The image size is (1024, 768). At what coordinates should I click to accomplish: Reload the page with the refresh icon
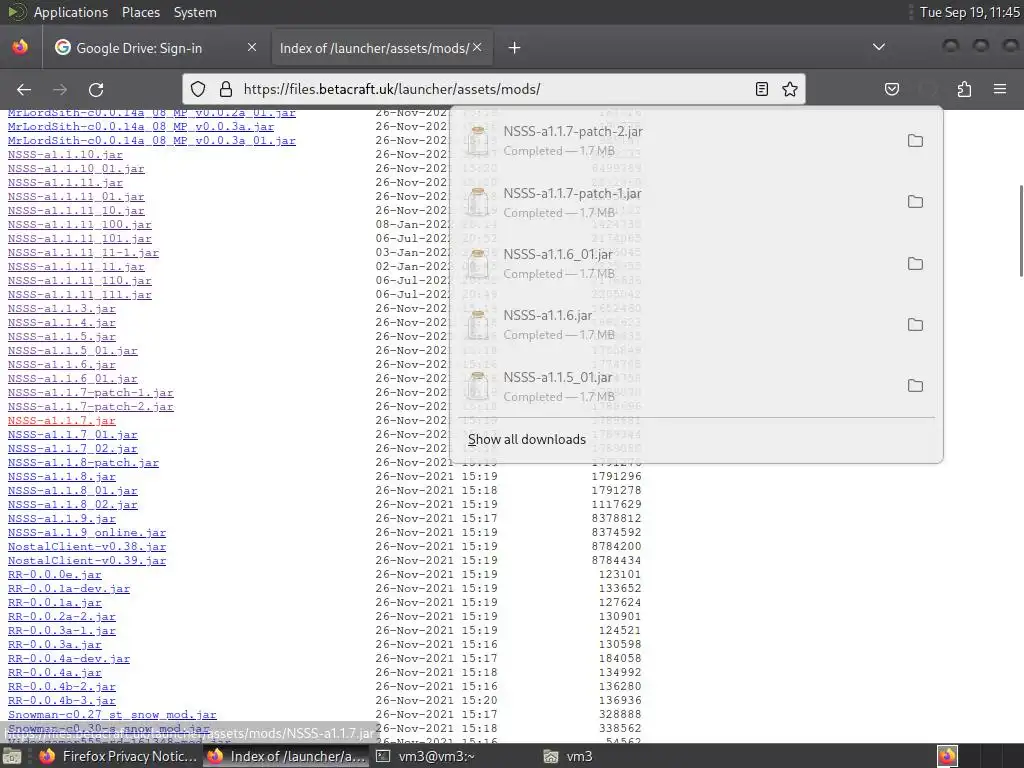[x=96, y=89]
